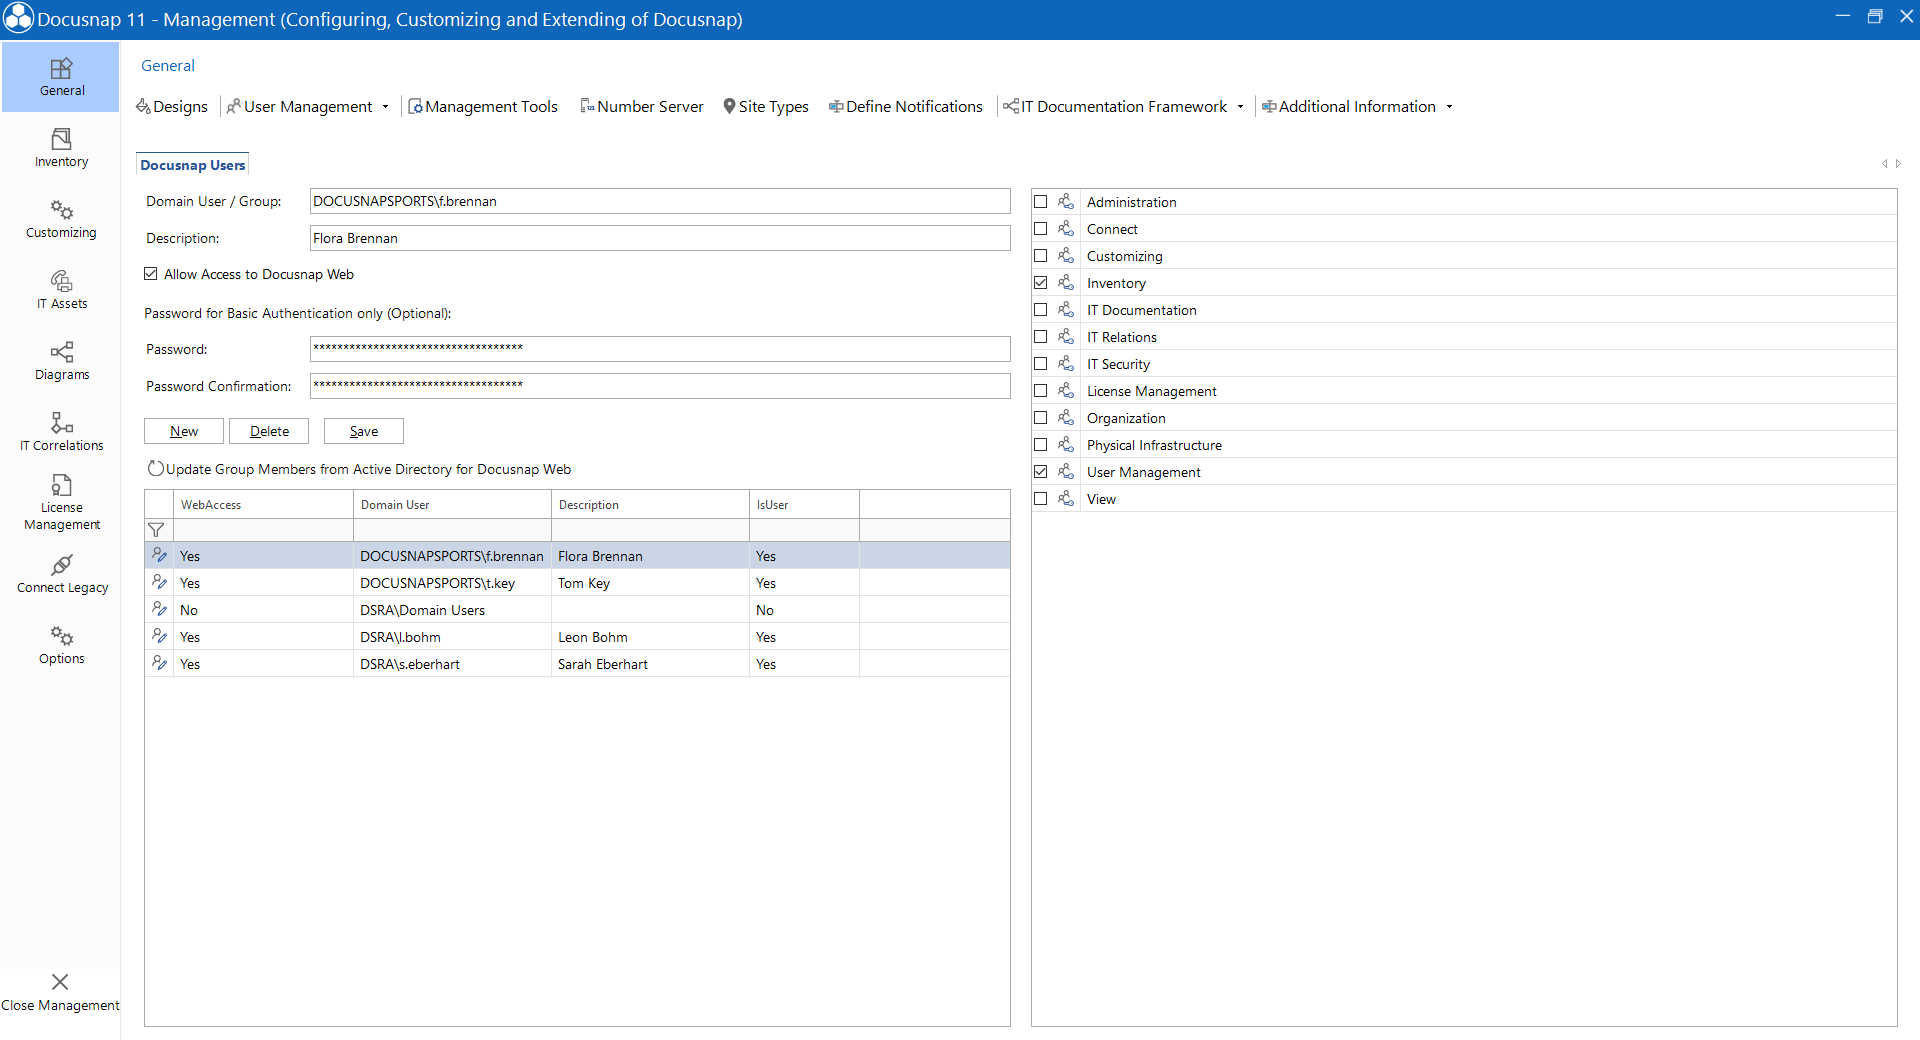Open the IT Assets panel

pos(61,289)
